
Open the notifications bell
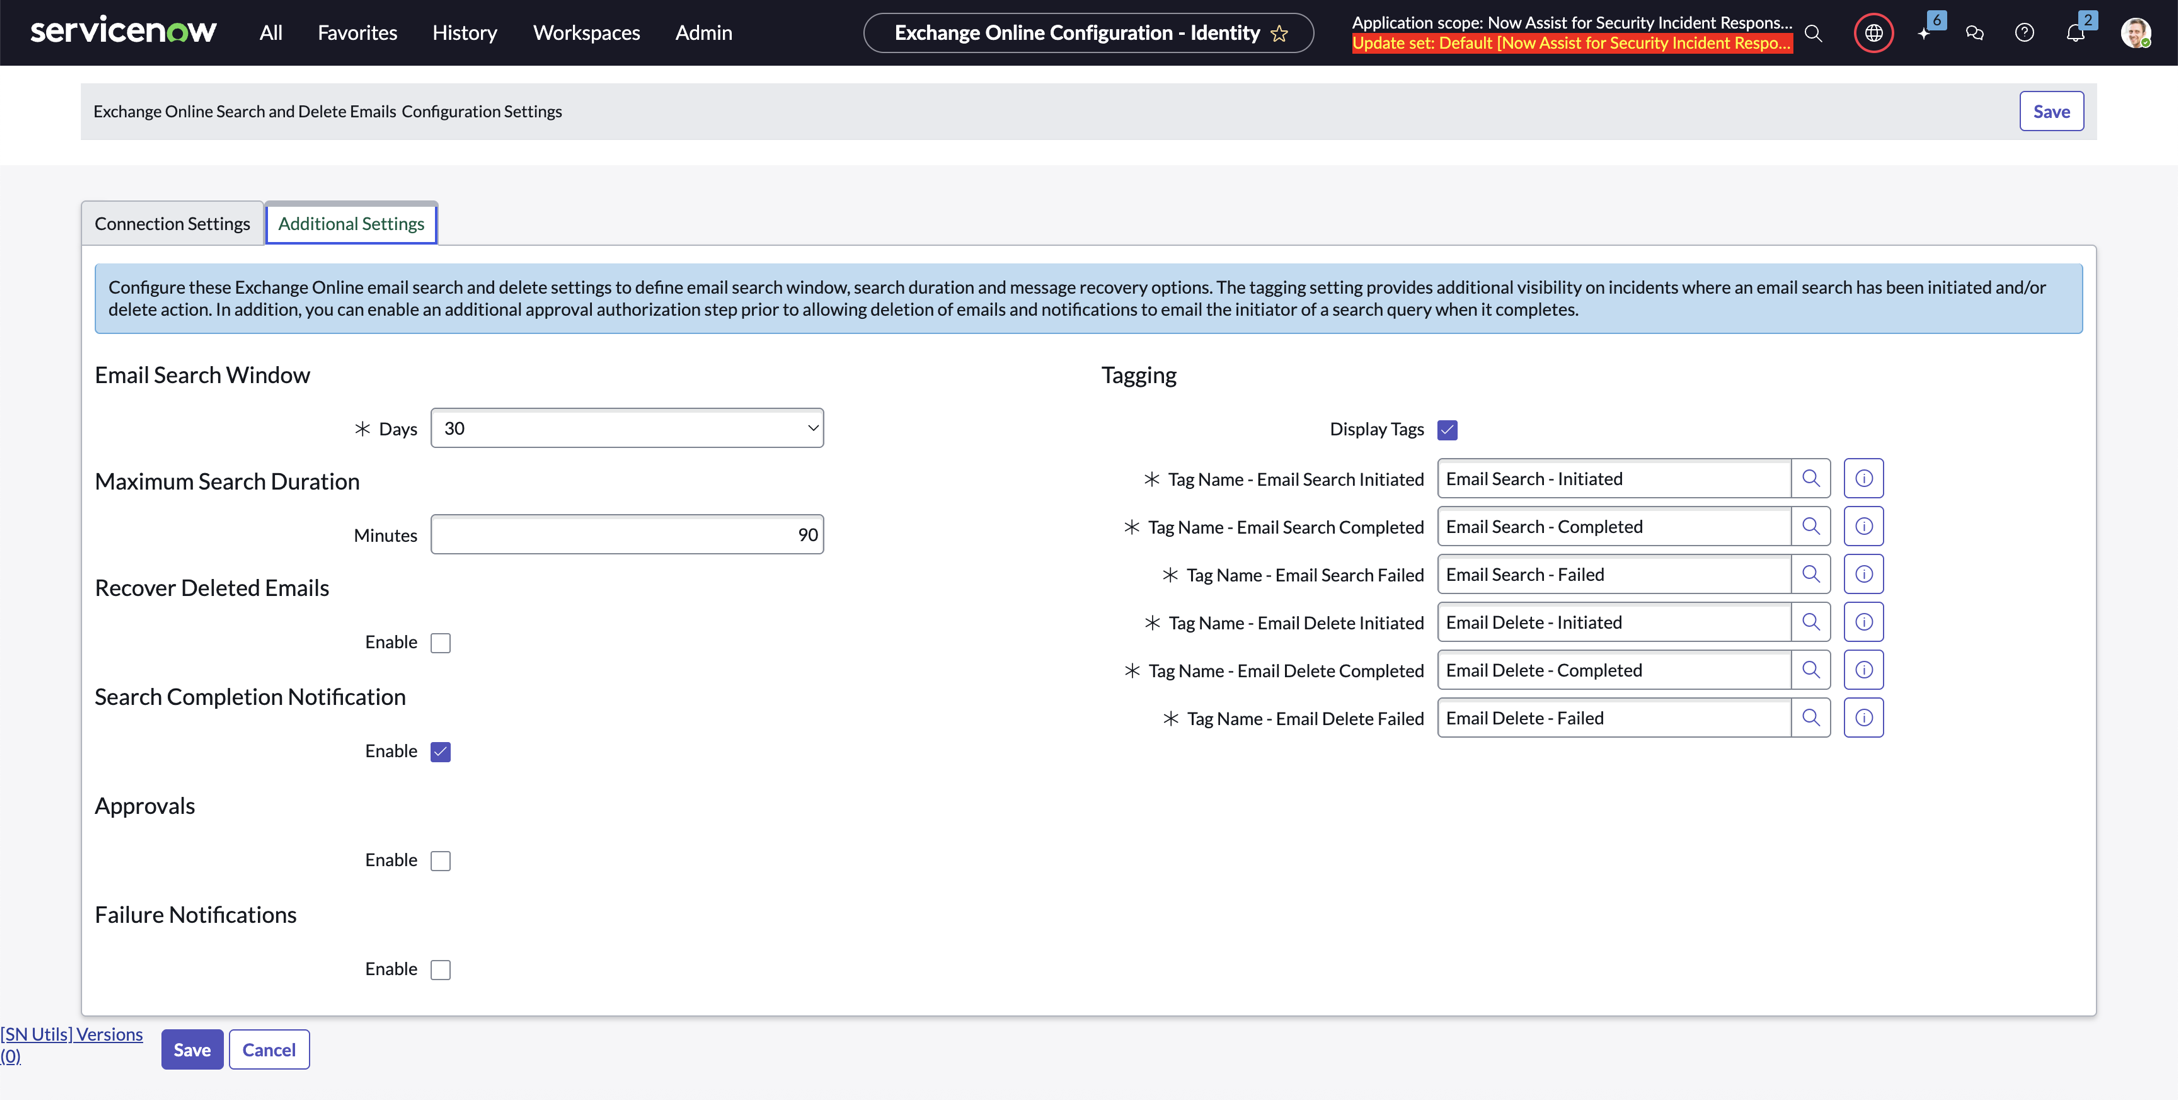(x=2076, y=33)
